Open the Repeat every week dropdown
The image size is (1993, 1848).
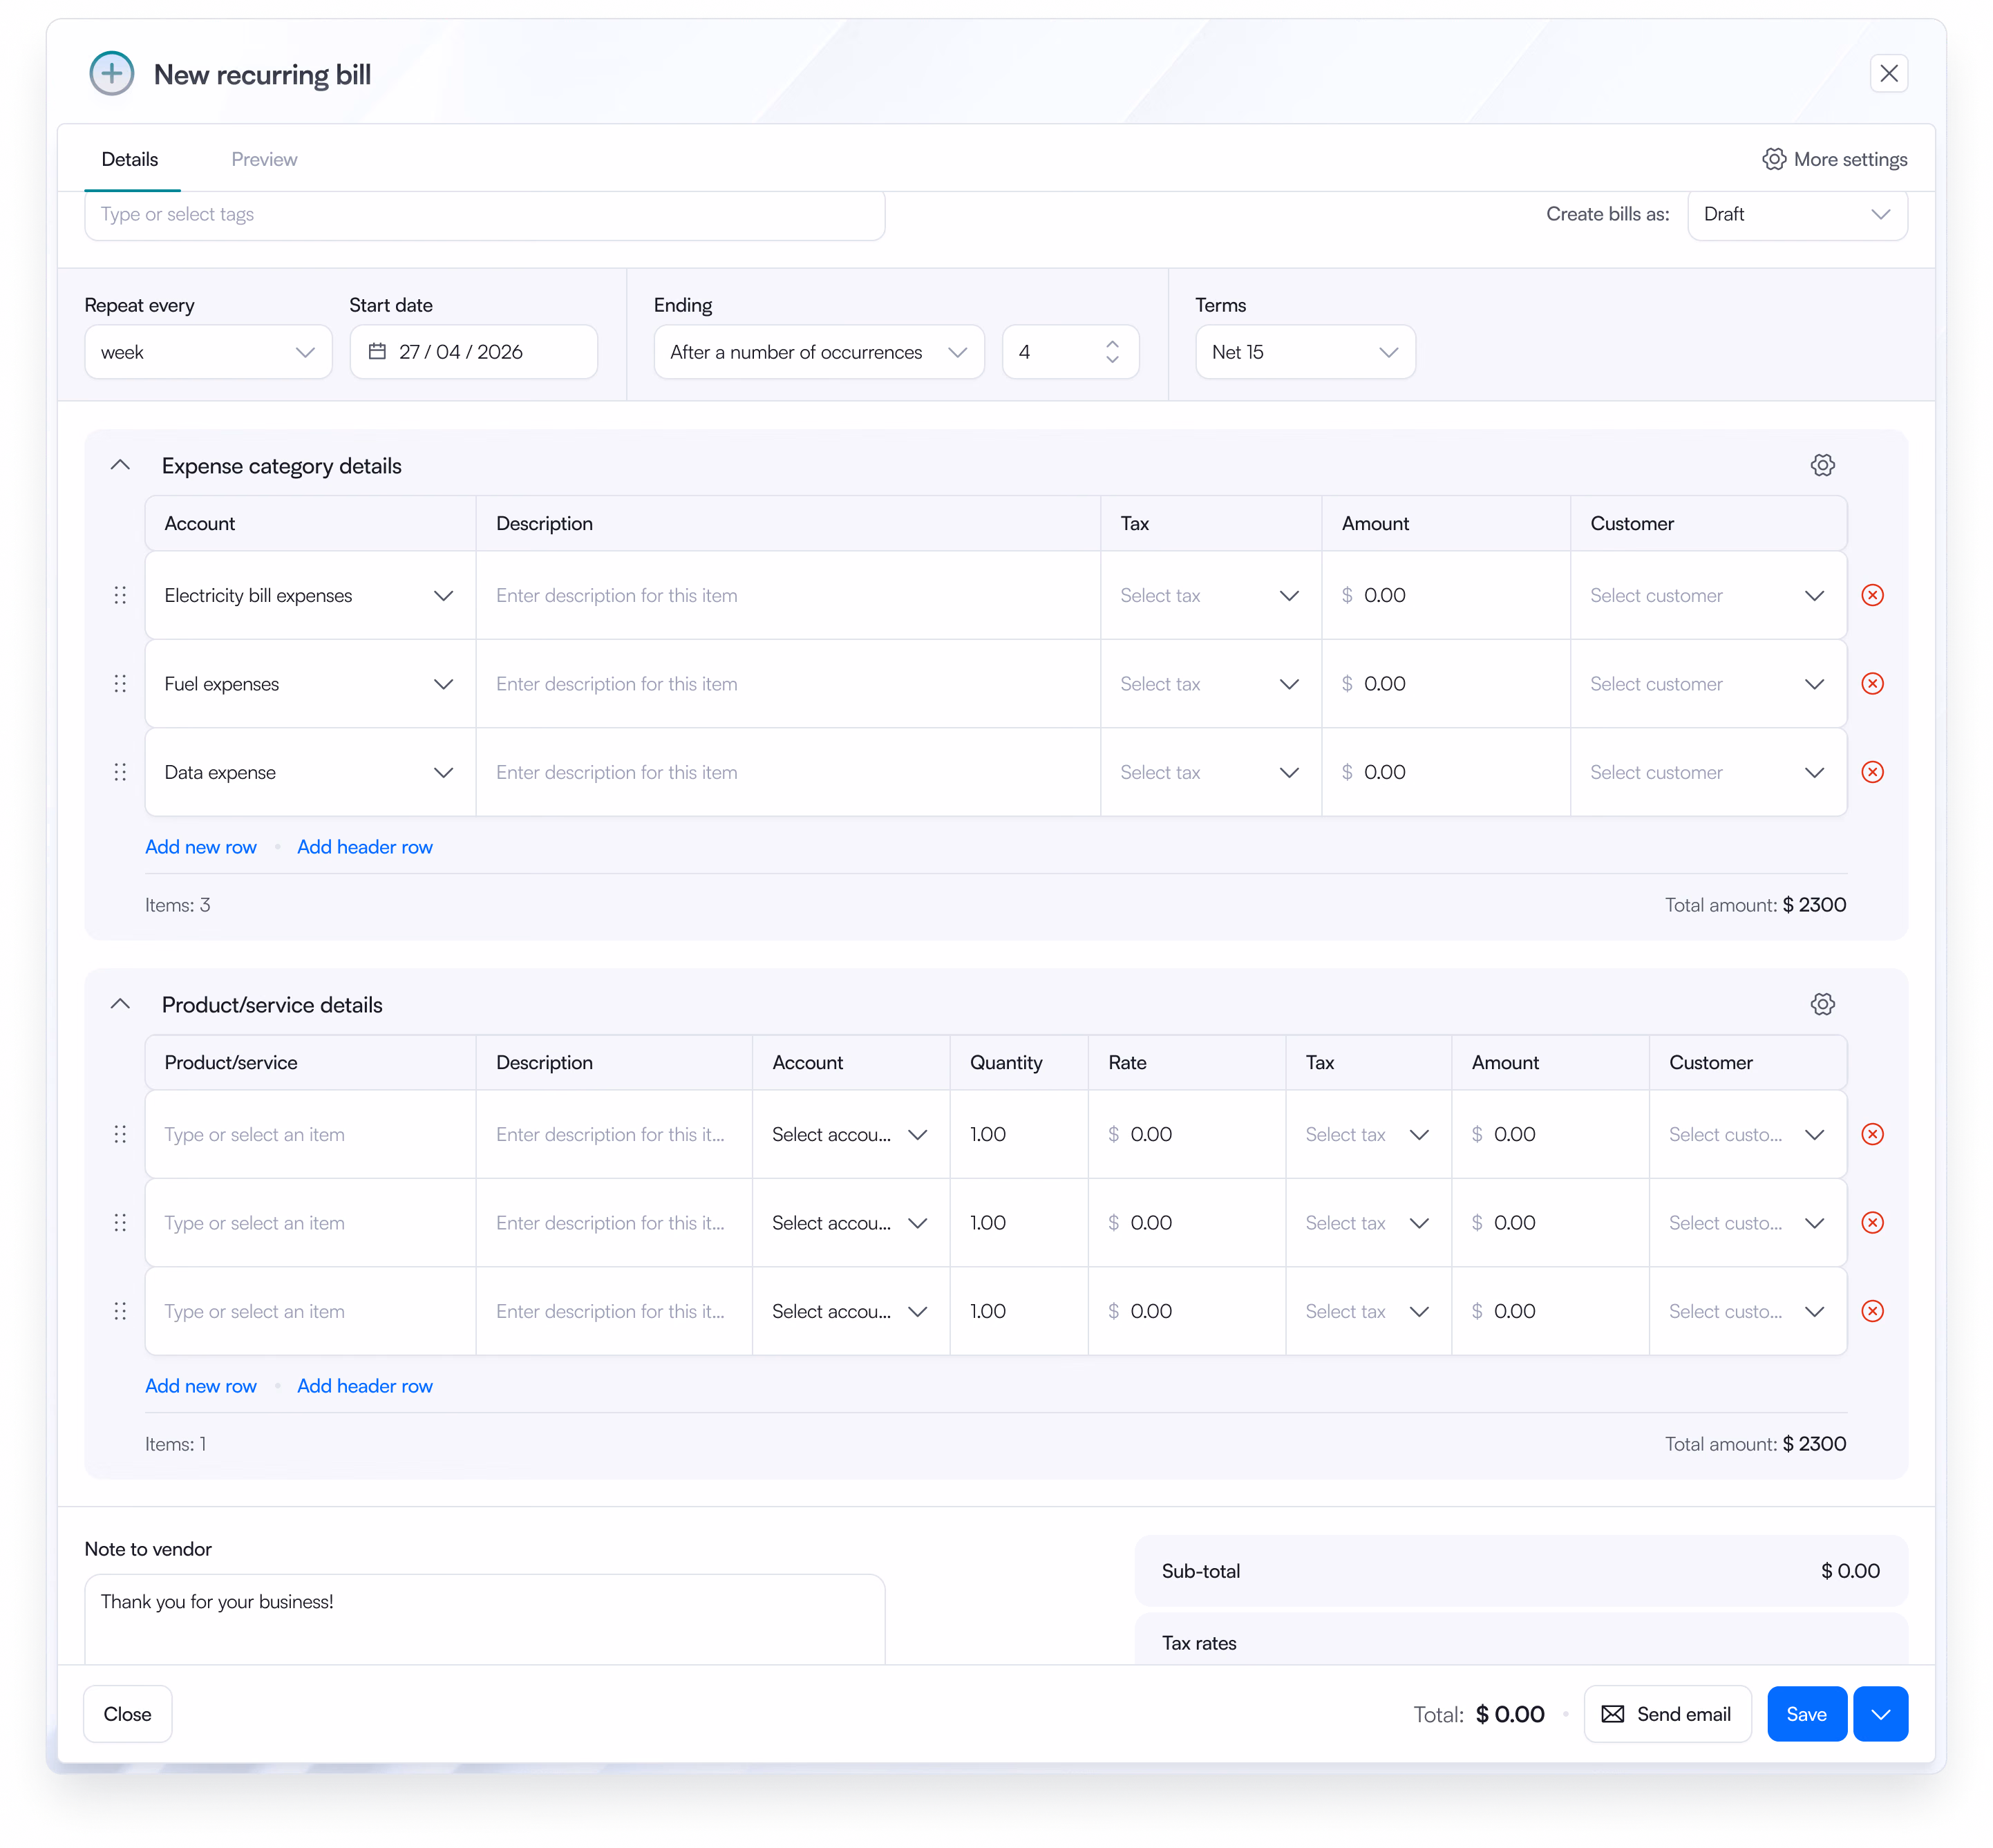208,352
